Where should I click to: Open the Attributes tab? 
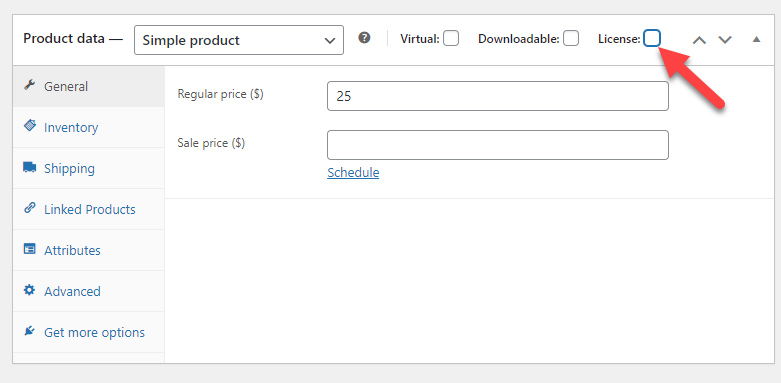89,250
